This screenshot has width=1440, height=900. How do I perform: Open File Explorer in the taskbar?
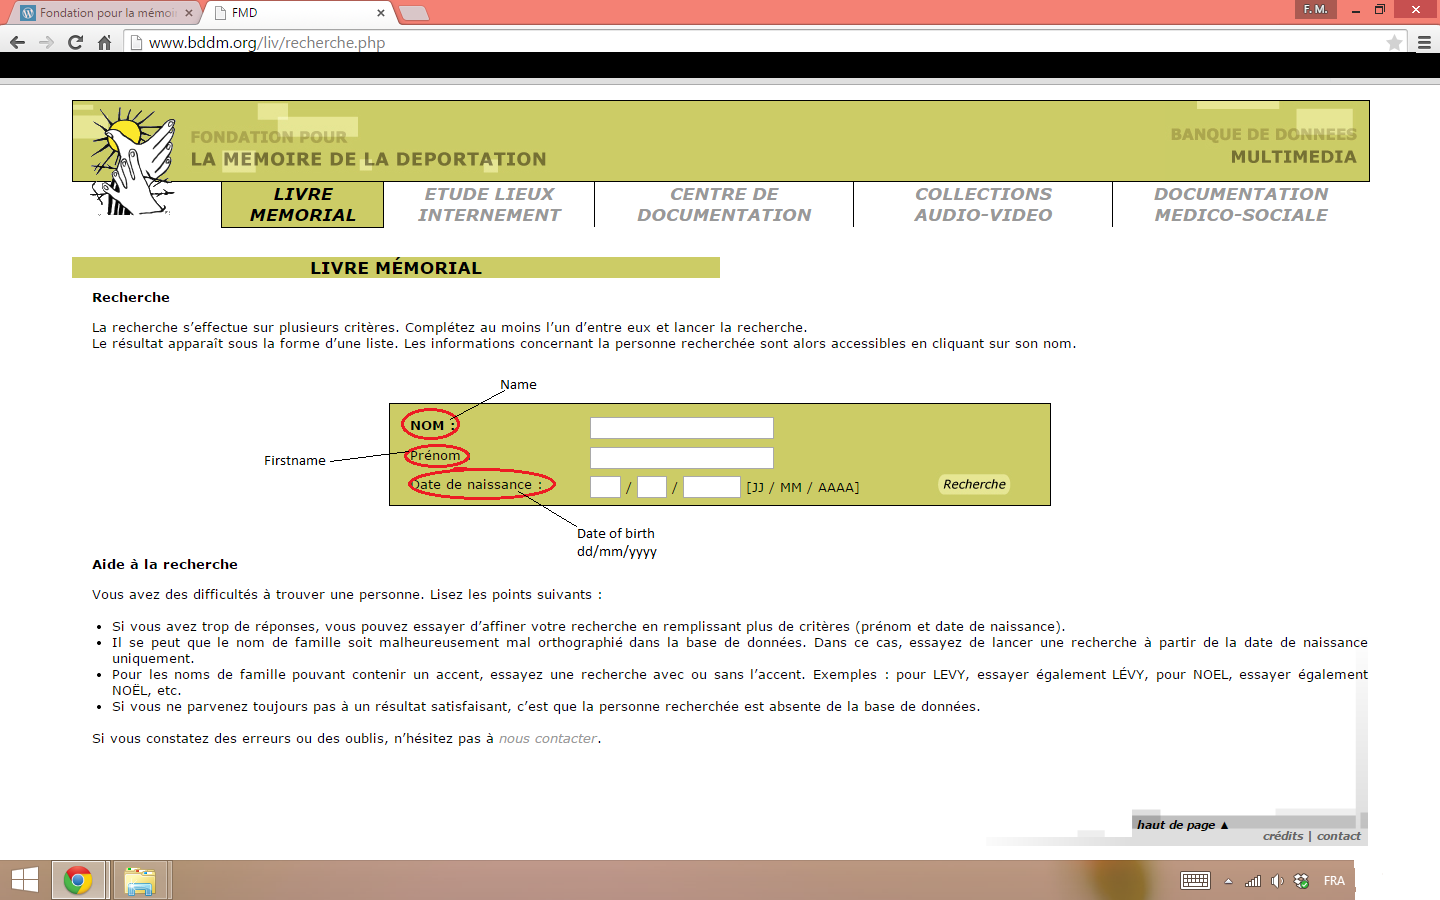click(x=140, y=881)
